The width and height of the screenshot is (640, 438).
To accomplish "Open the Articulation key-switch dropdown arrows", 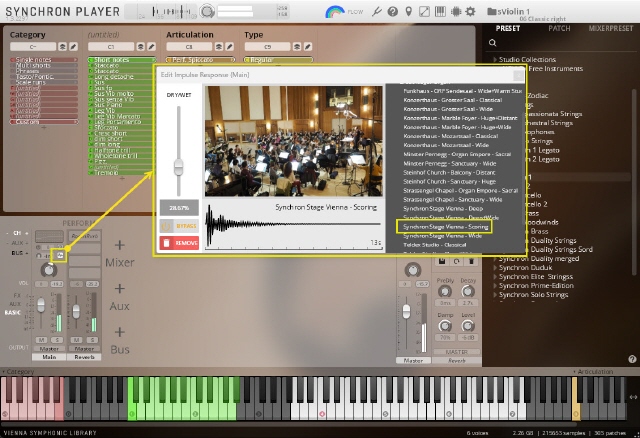I will click(219, 47).
